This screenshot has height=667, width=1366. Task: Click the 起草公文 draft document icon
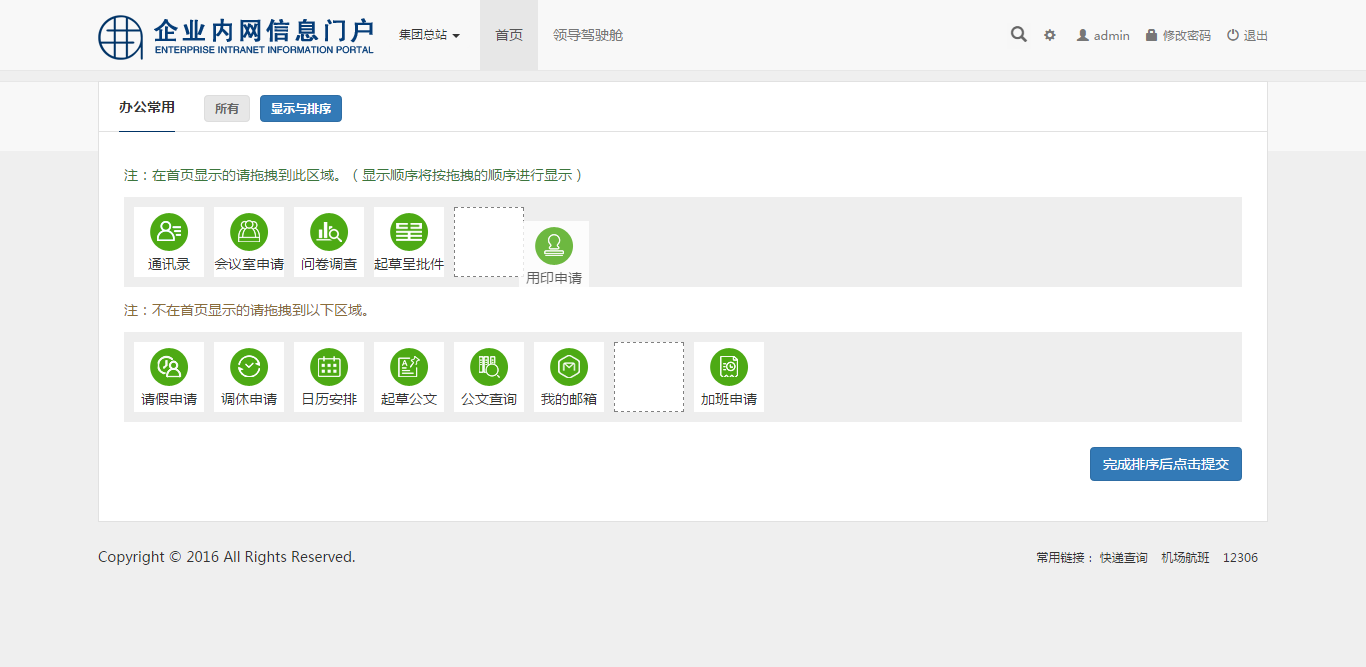click(x=409, y=368)
